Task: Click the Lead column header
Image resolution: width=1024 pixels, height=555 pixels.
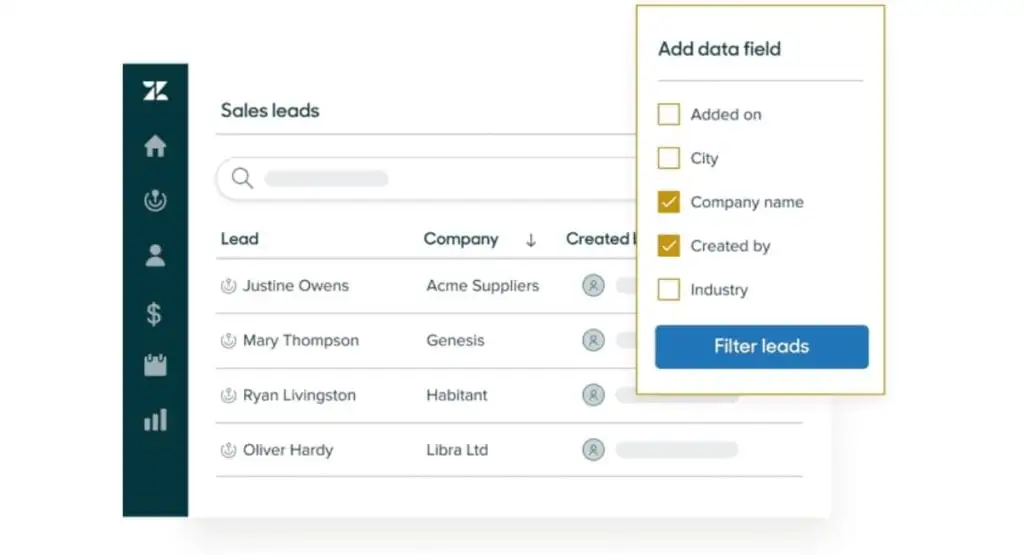Action: (x=240, y=239)
